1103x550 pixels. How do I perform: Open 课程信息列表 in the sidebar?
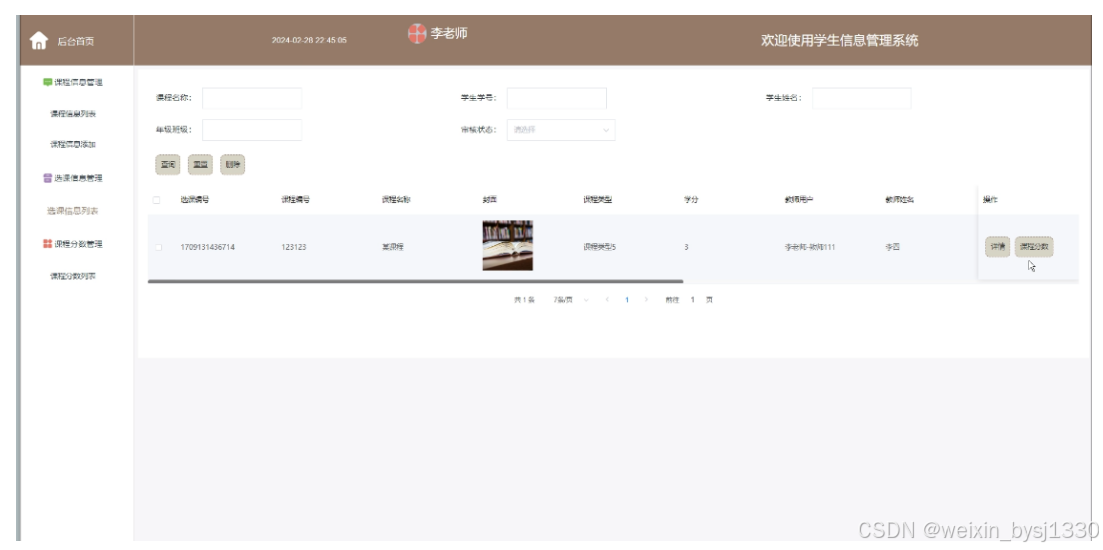click(73, 113)
